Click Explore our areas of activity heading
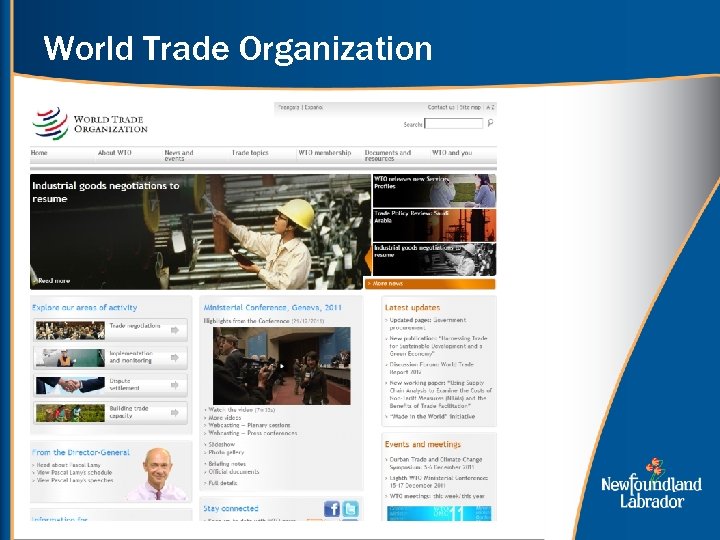Screen dimensions: 720x540 click(x=84, y=308)
